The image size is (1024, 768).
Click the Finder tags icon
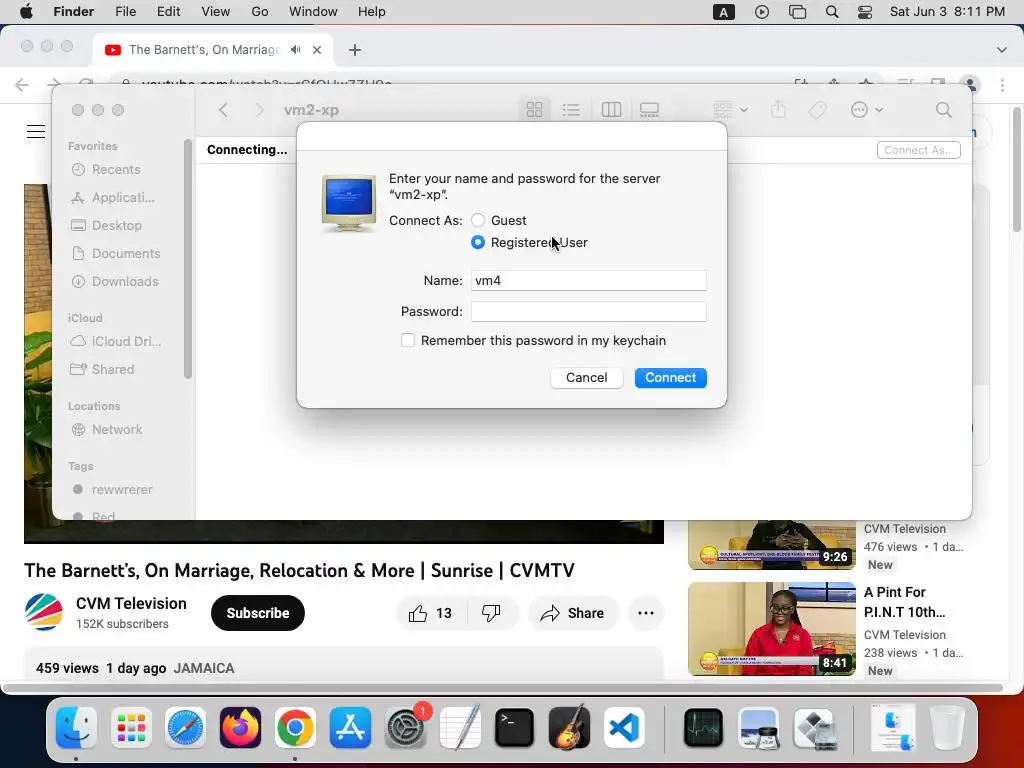818,110
